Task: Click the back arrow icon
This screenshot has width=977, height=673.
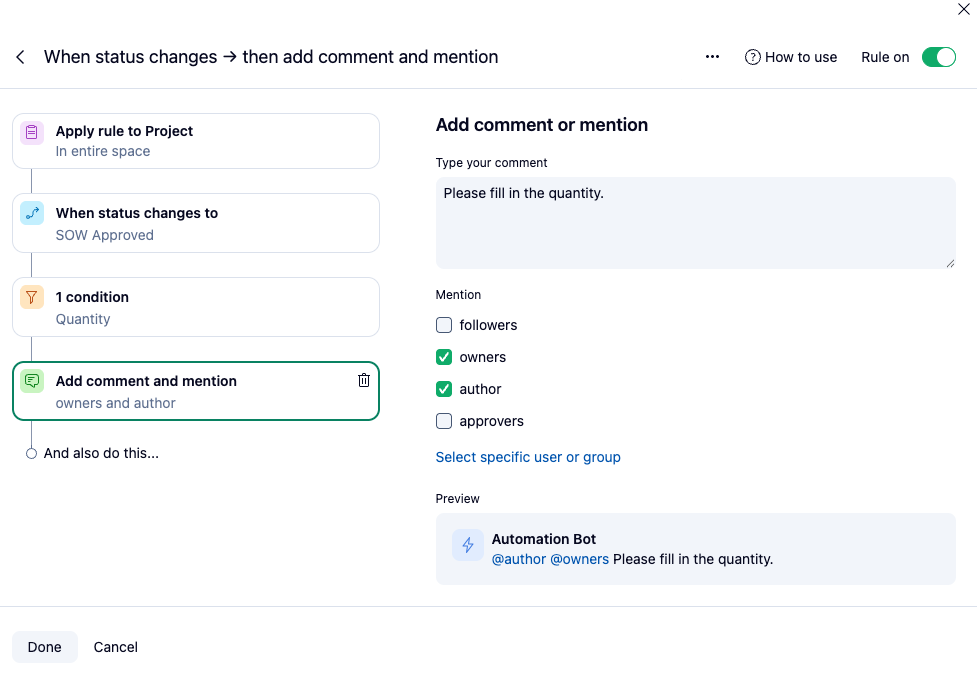Action: (20, 57)
